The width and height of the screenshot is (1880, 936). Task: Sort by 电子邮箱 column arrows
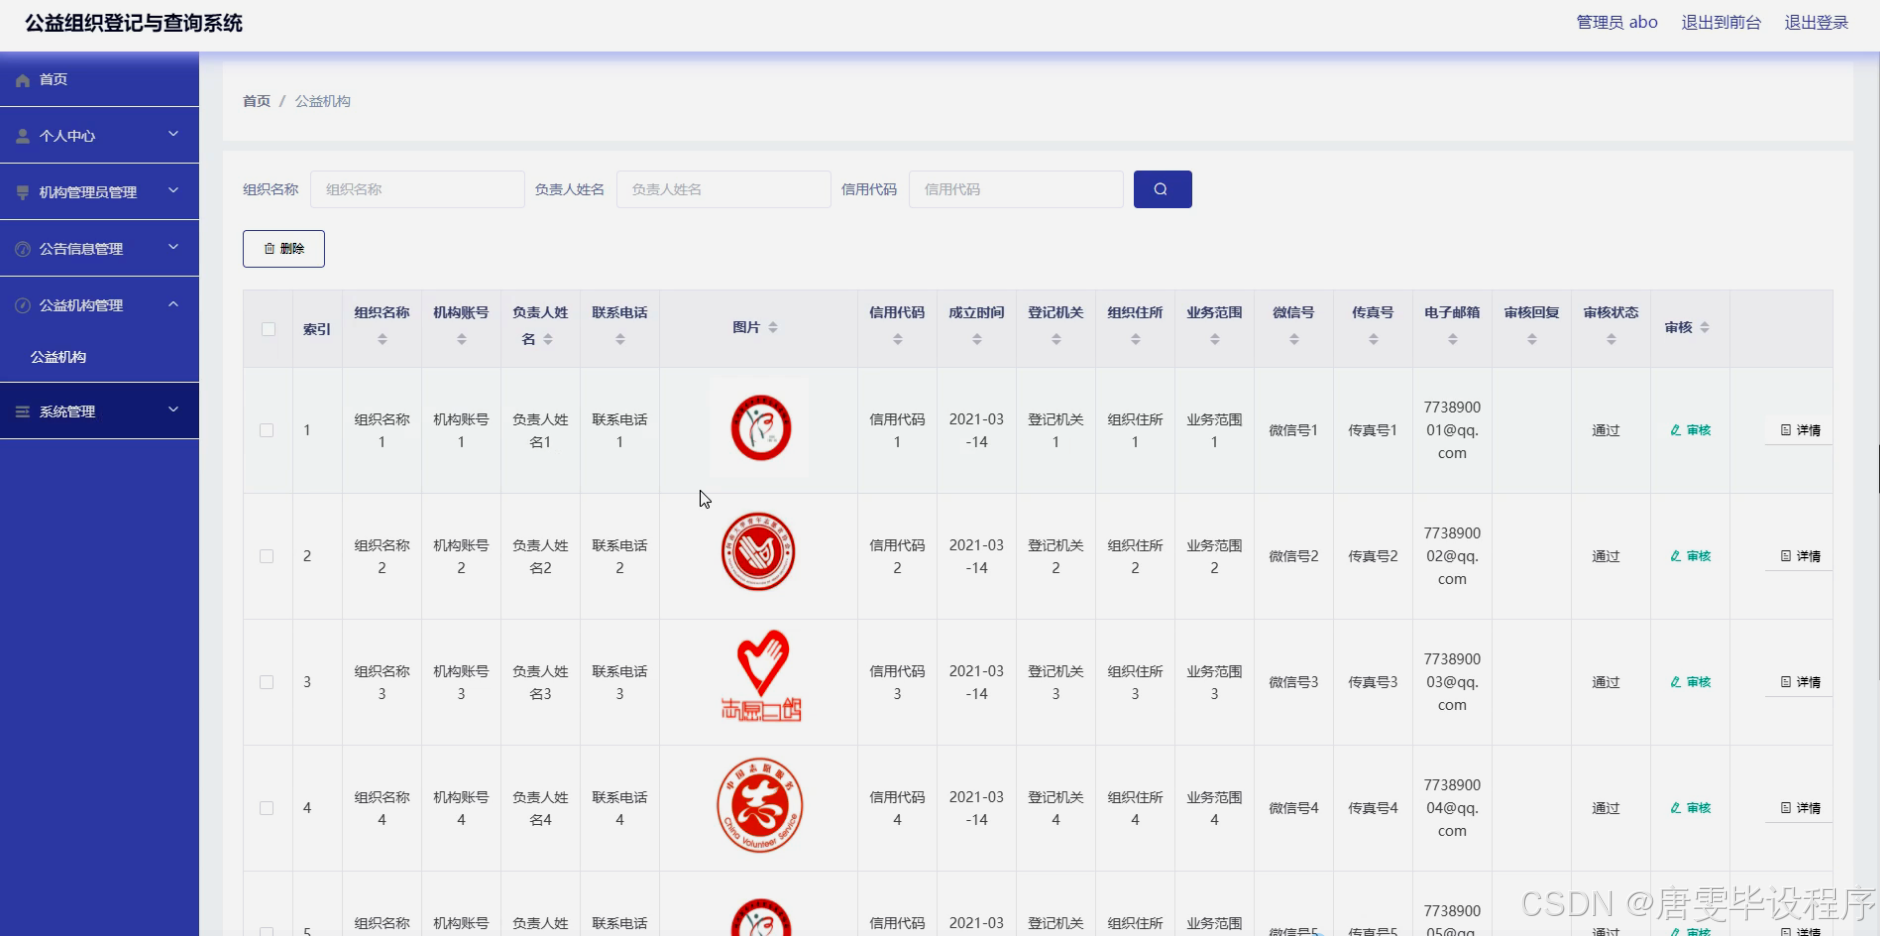pos(1453,340)
